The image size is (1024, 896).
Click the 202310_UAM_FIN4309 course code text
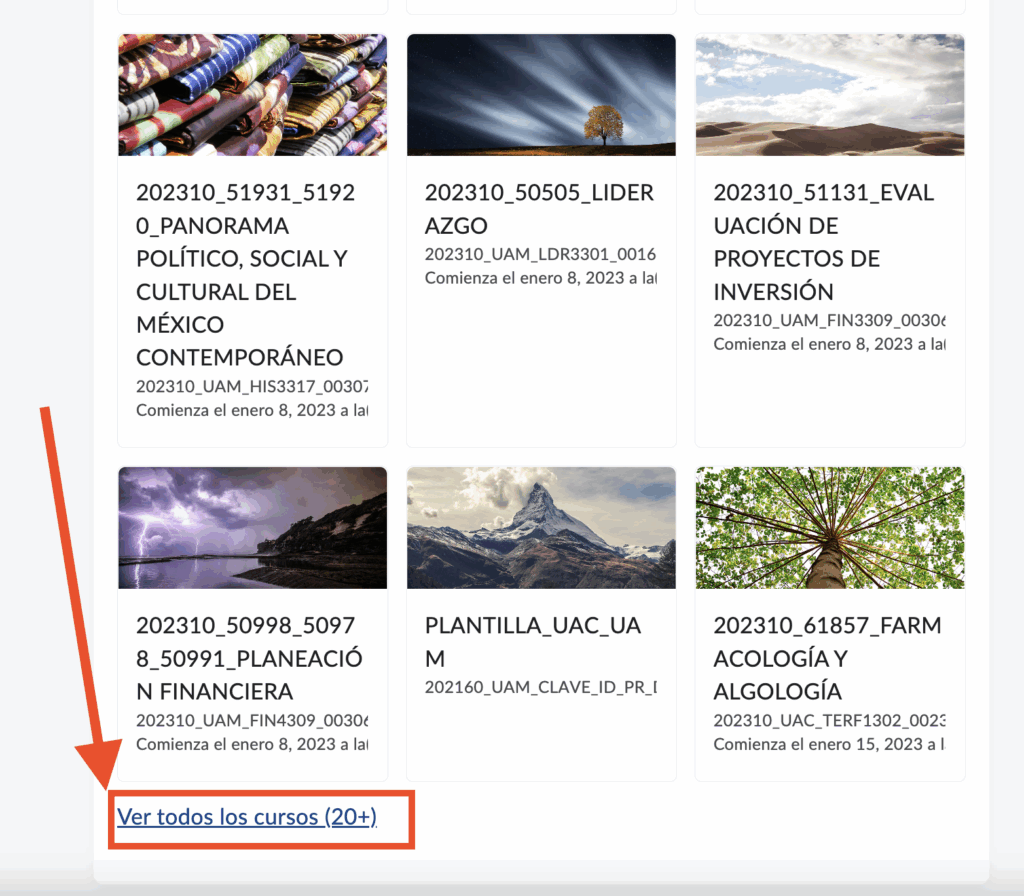coord(252,721)
